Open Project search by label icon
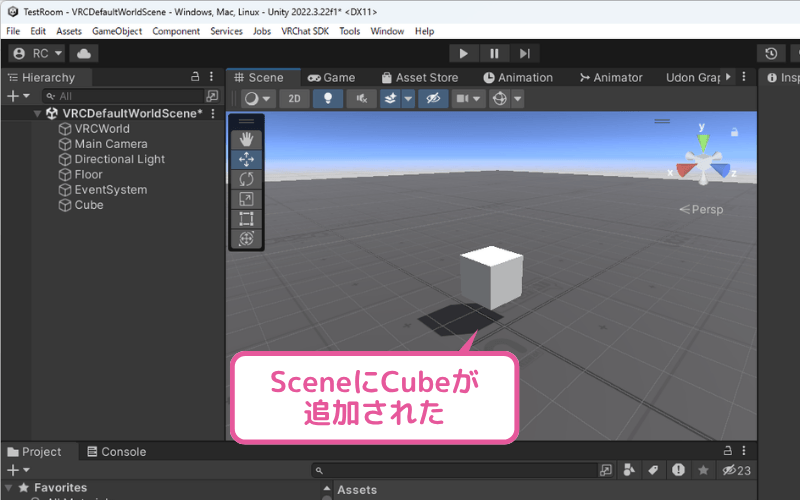Screen dimensions: 800x500 coord(654,470)
